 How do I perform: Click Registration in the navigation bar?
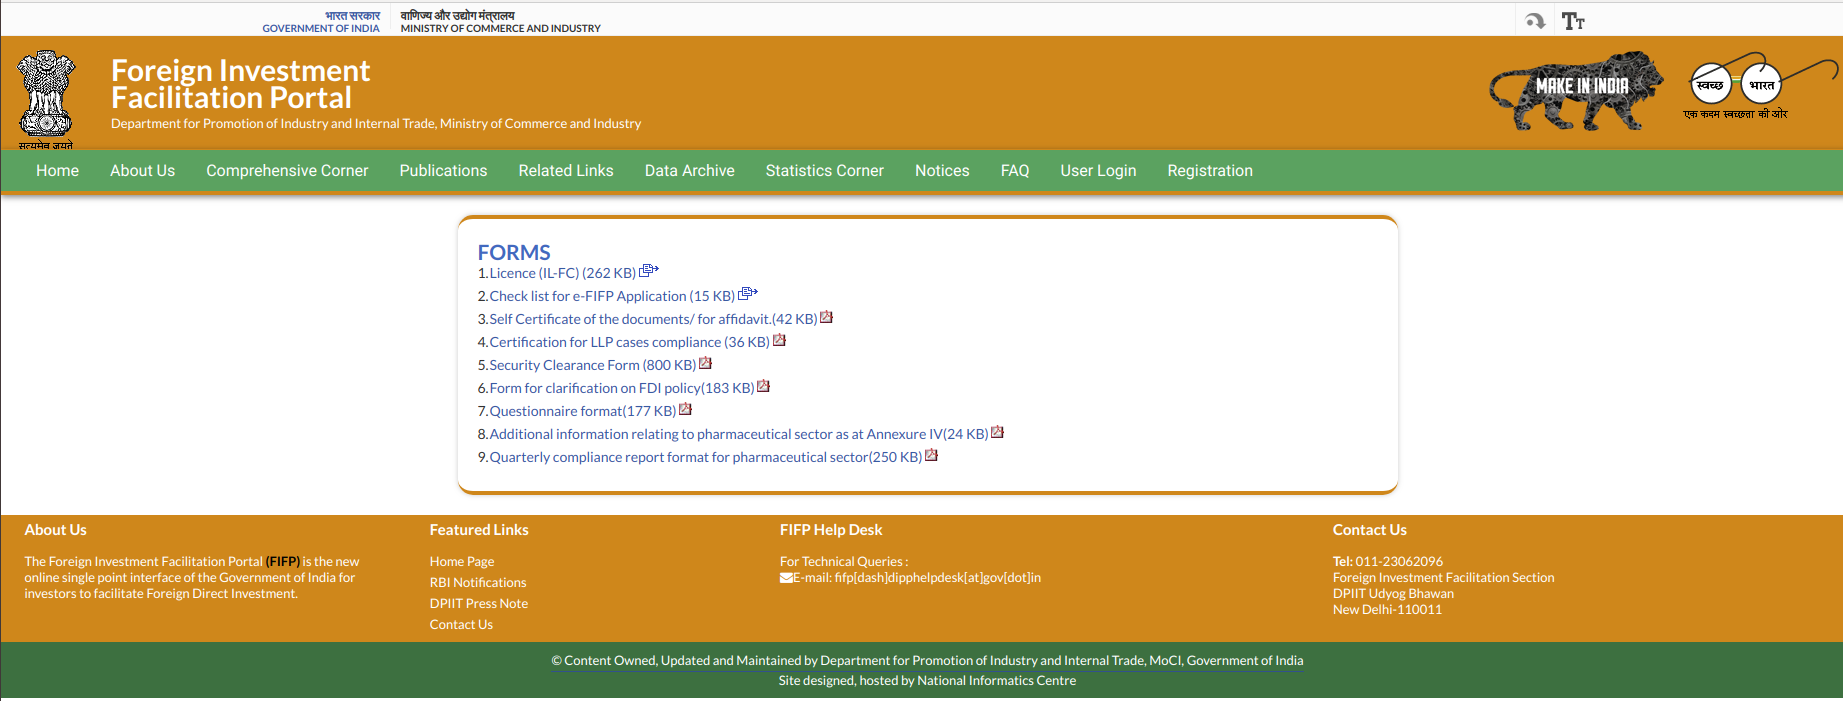(x=1210, y=171)
